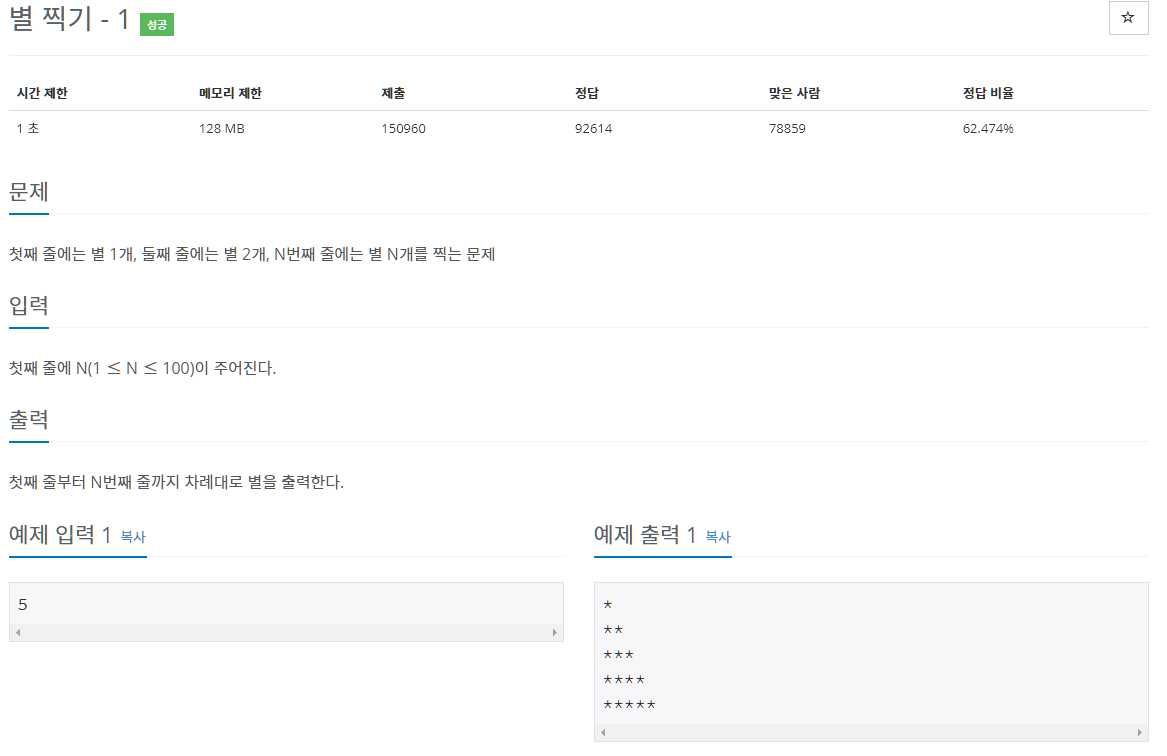
Task: Click the 128 MB memory value
Action: (222, 128)
